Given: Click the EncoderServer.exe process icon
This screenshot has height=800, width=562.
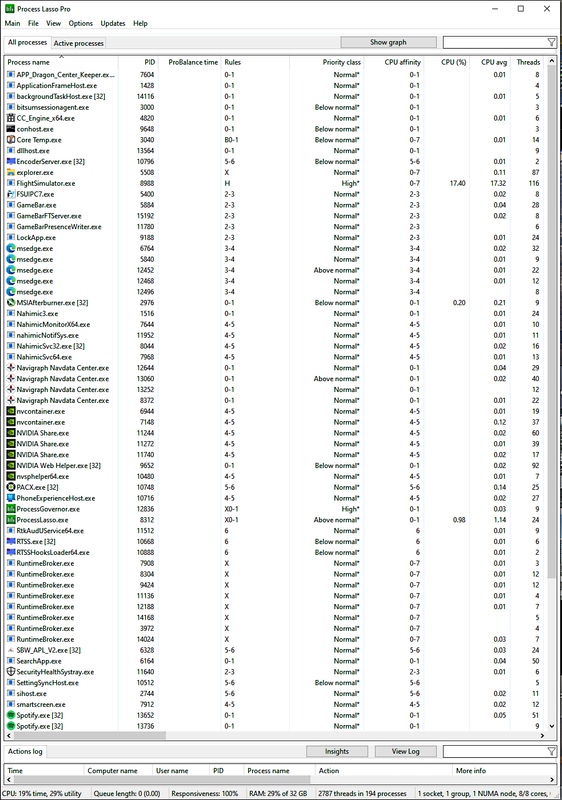Looking at the screenshot, I should 11,161.
